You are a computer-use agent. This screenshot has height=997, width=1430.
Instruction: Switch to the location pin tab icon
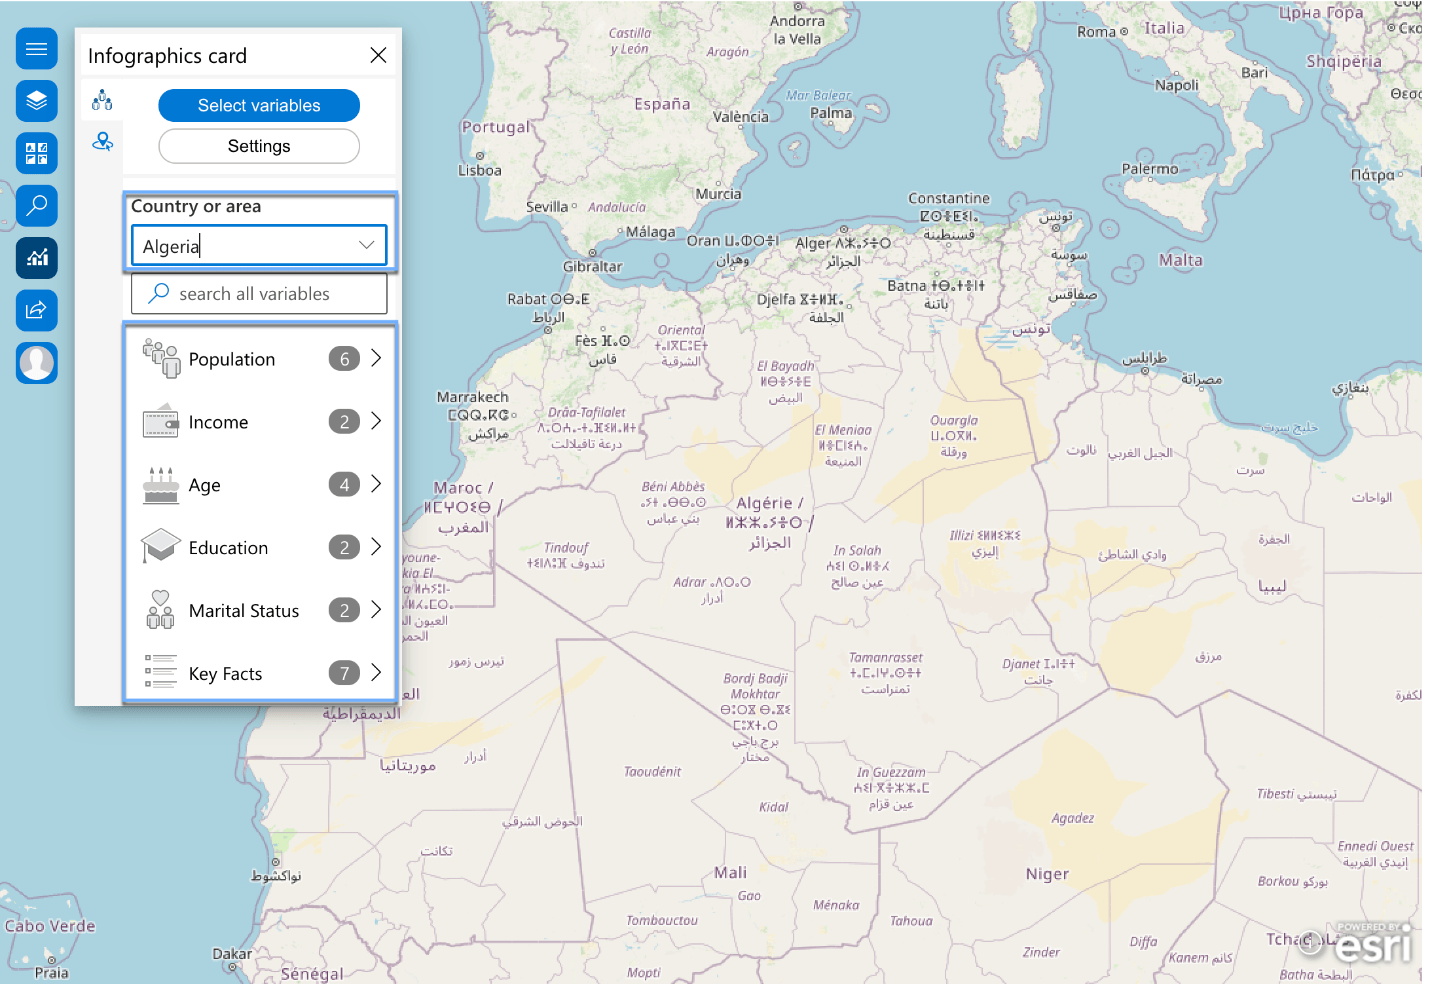102,142
